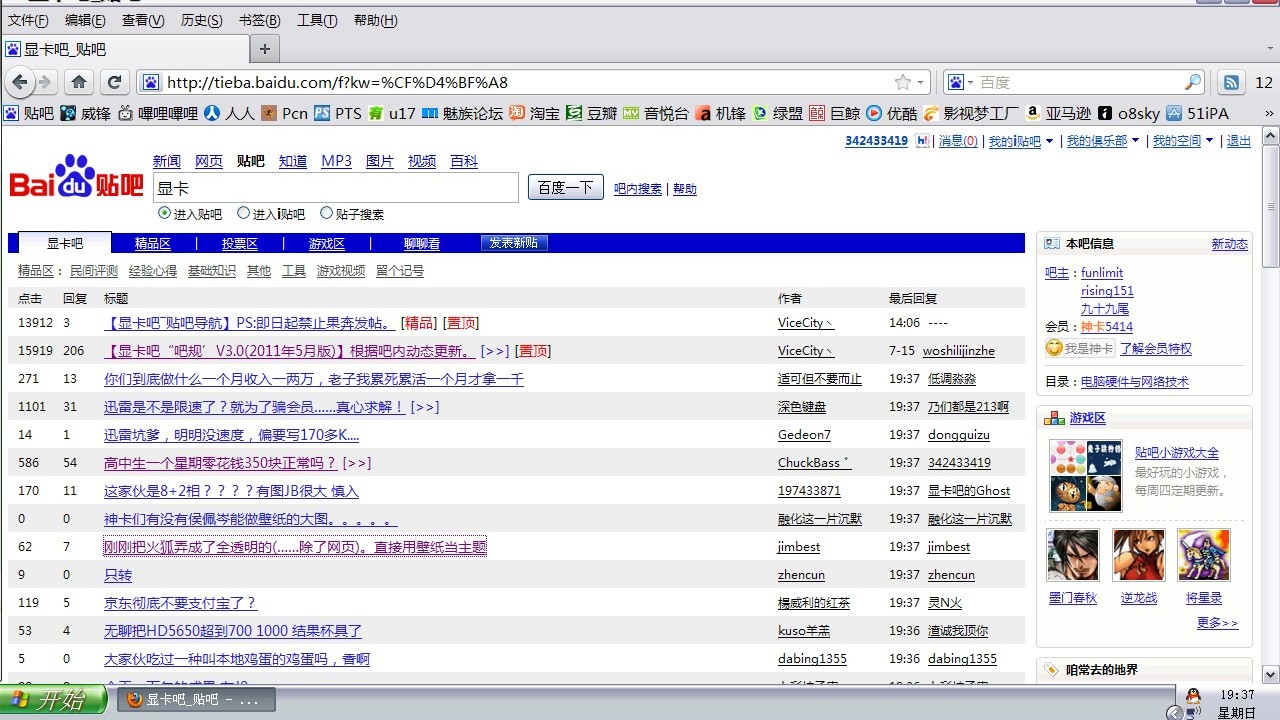Image resolution: width=1280 pixels, height=720 pixels.
Task: Switch to the 精品区 tab
Action: click(153, 243)
